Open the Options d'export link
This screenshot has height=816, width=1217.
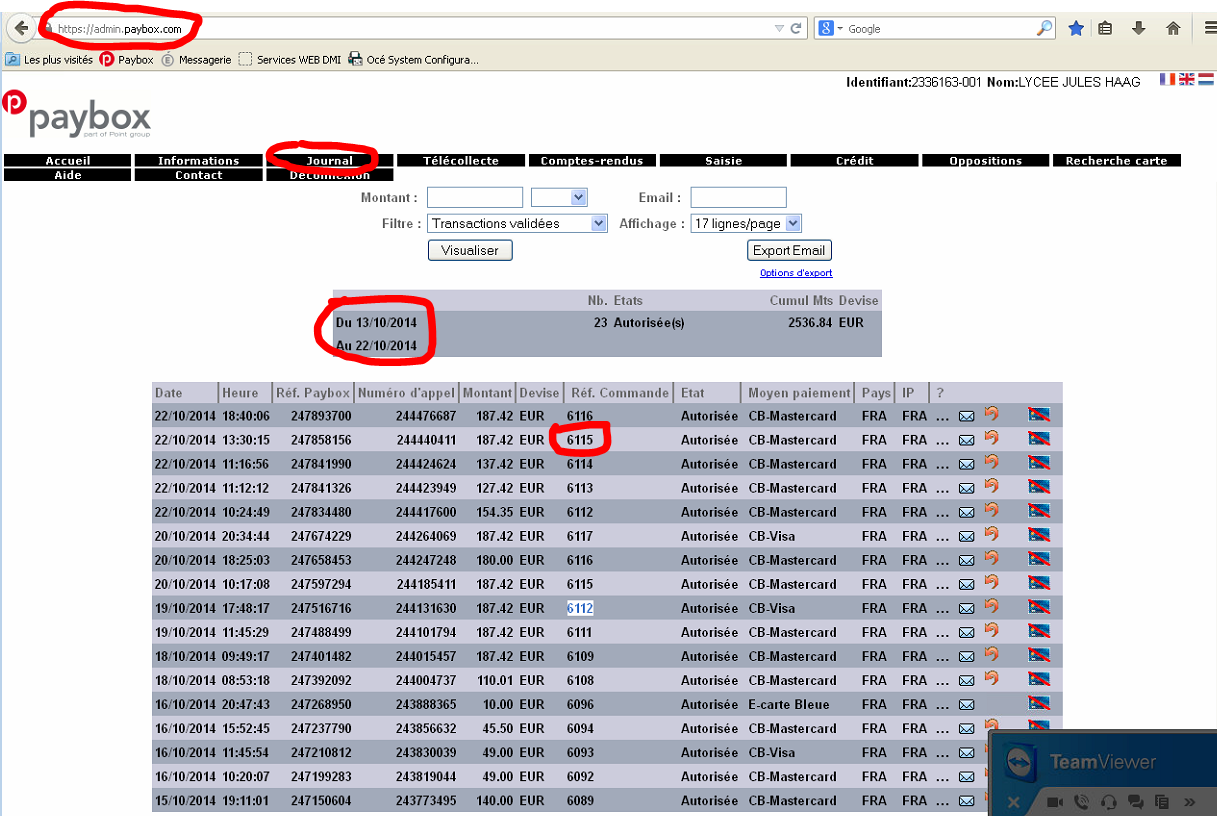click(796, 273)
